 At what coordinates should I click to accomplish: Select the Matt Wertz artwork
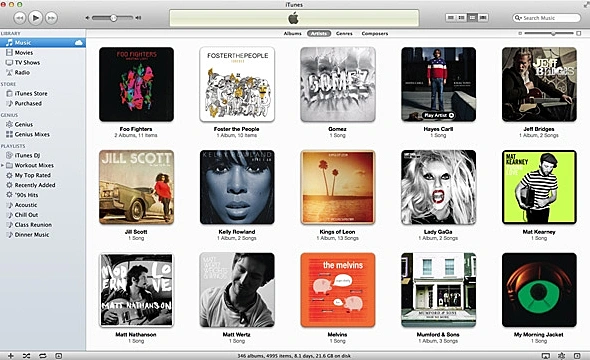pyautogui.click(x=237, y=290)
